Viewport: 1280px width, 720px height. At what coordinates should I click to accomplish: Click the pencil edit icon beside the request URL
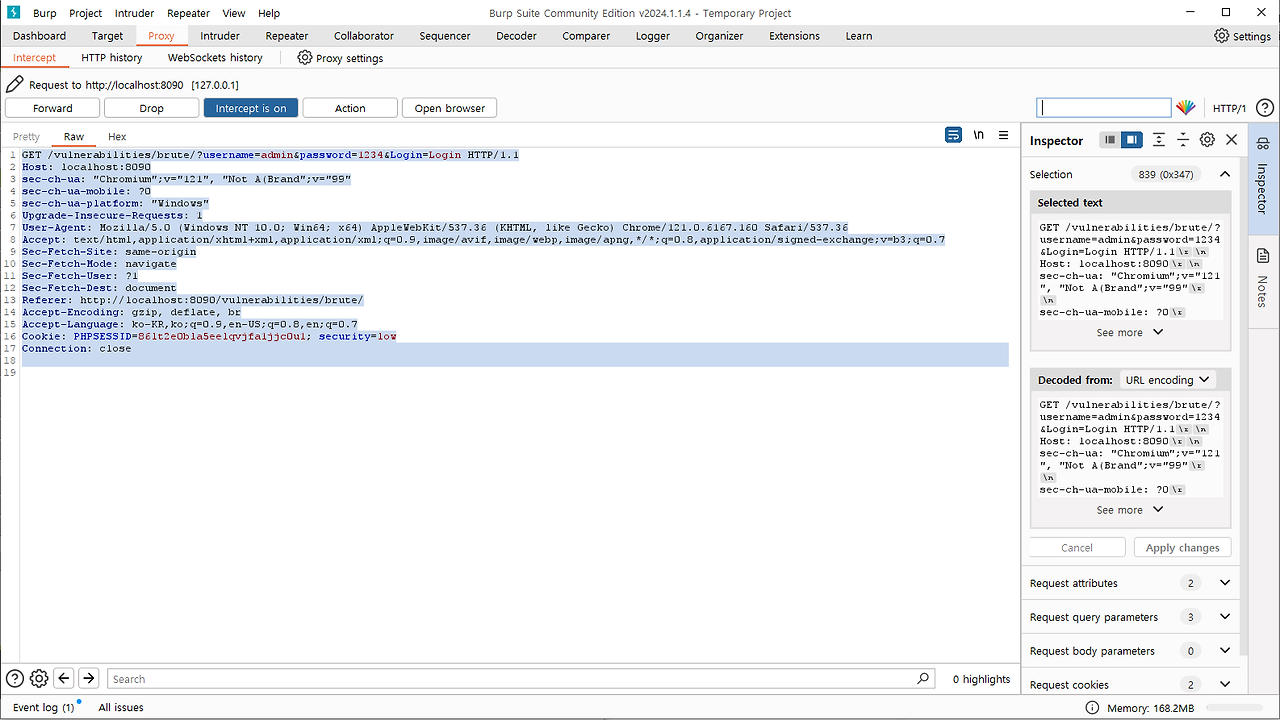click(x=15, y=85)
